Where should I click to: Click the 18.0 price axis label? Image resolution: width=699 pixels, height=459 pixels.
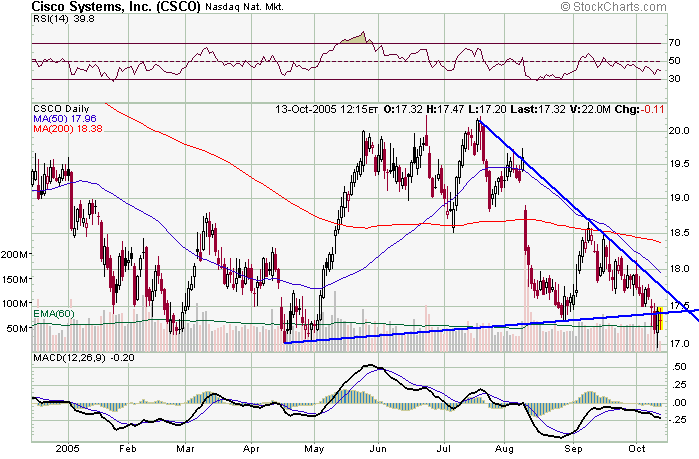pyautogui.click(x=678, y=269)
